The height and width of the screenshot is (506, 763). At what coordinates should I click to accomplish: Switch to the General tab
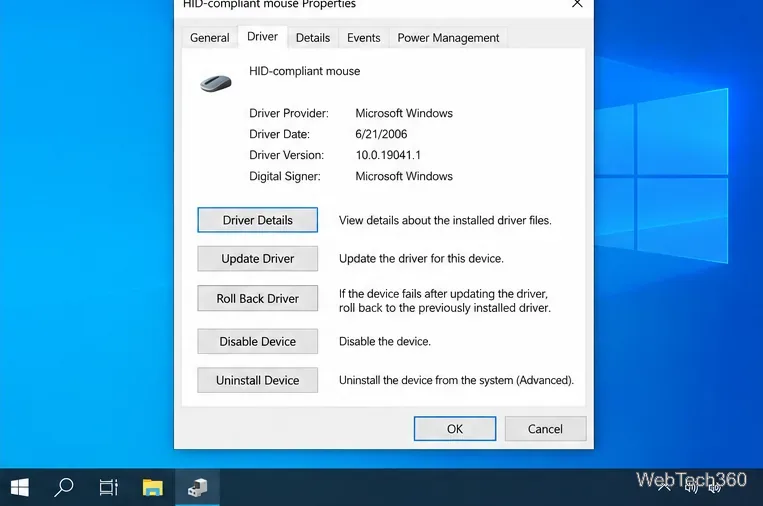click(210, 37)
